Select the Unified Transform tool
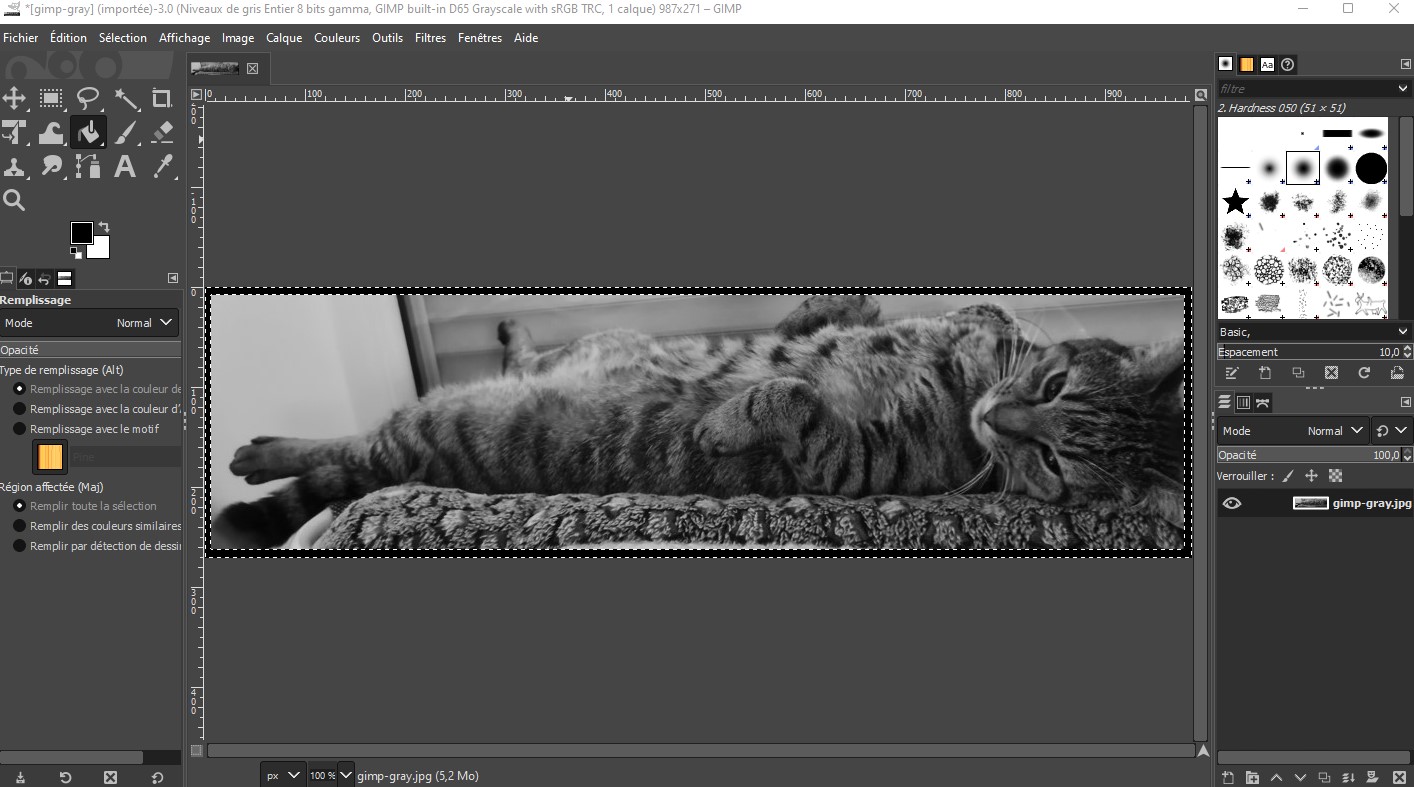The width and height of the screenshot is (1414, 787). [14, 132]
